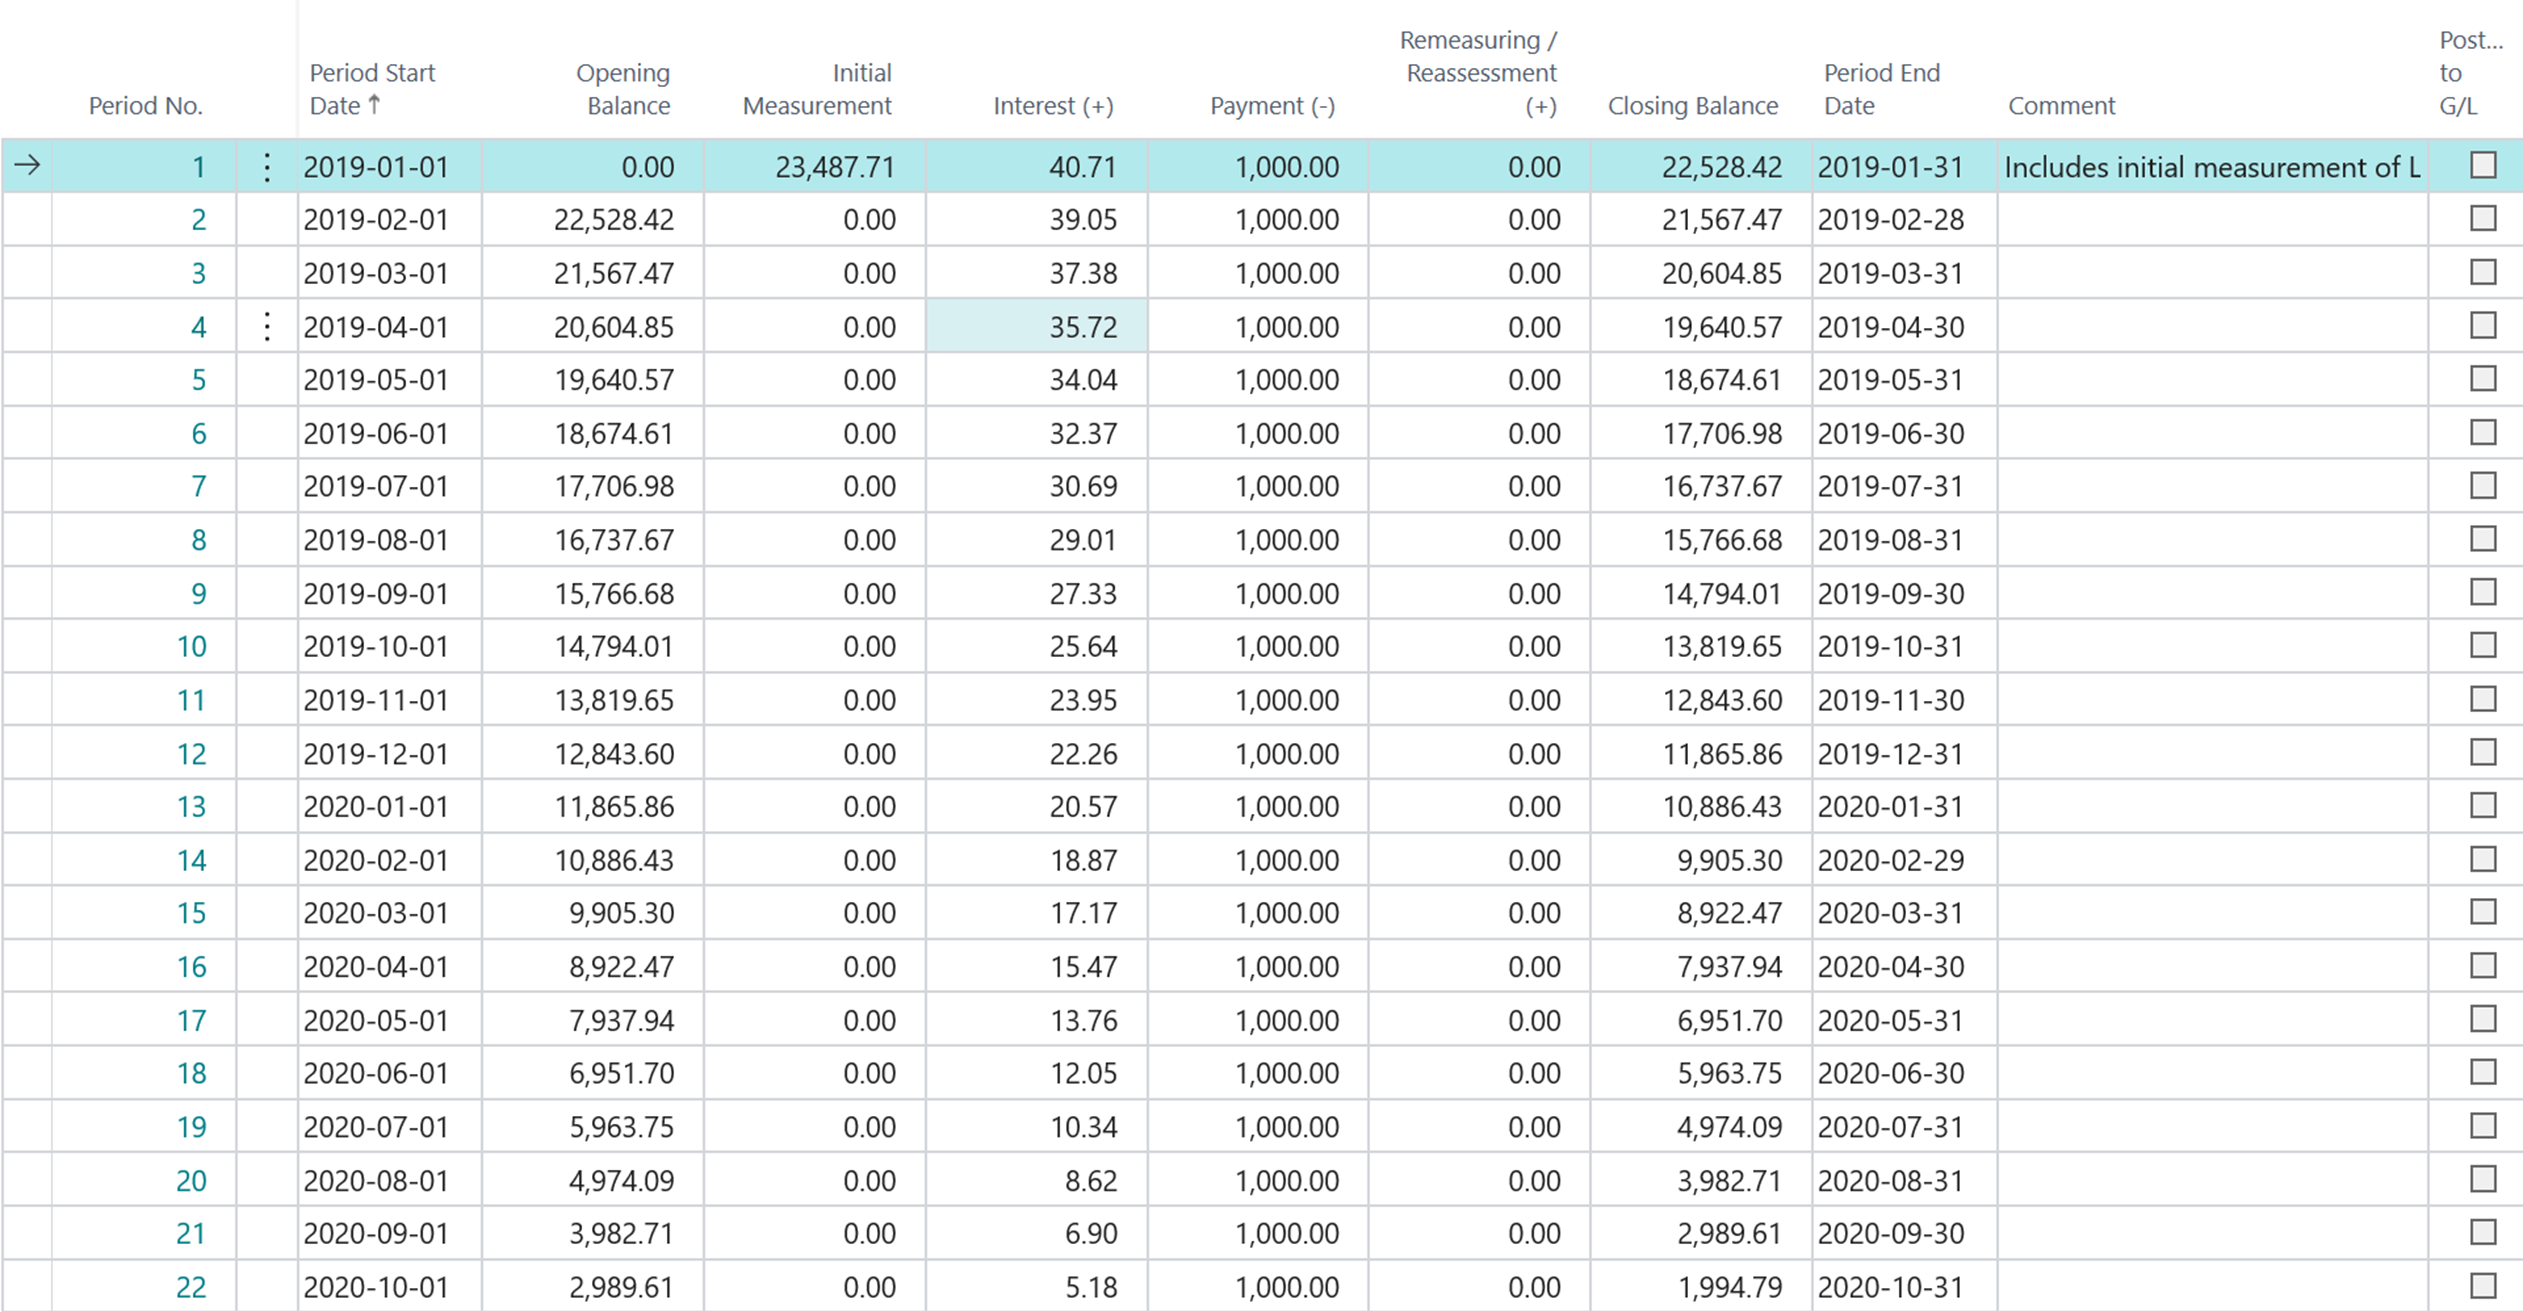Screen dimensions: 2523x1312
Task: Open row actions menu for period 1
Action: pos(267,167)
